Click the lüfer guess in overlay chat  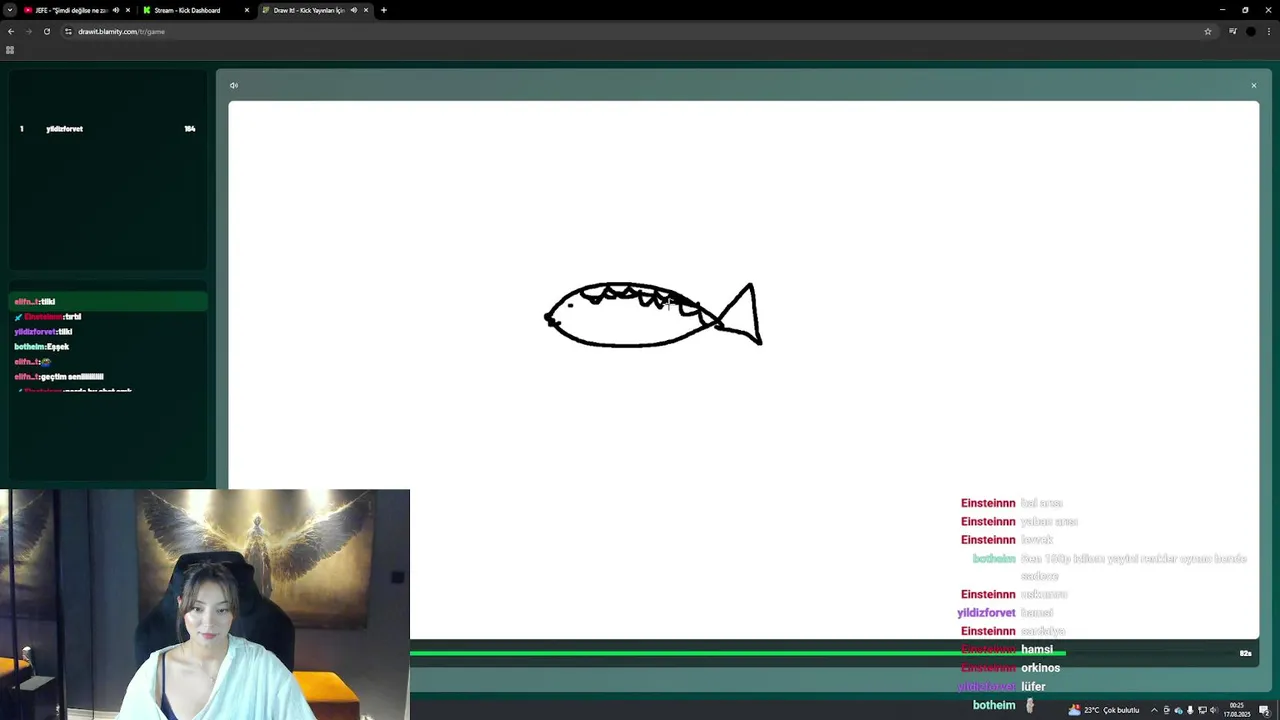coord(1033,686)
